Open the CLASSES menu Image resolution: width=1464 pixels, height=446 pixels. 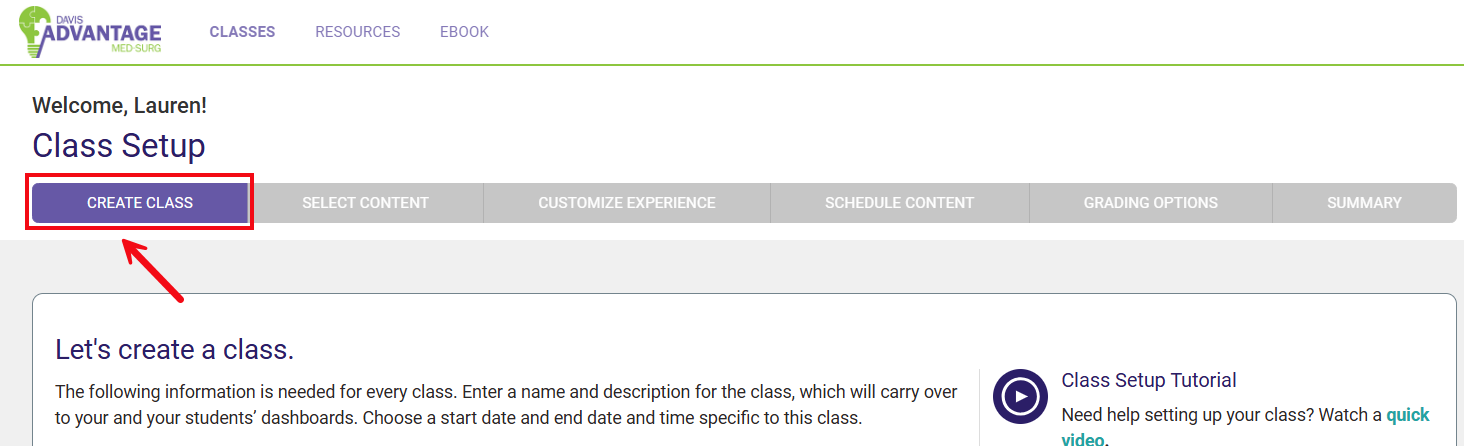(x=242, y=32)
